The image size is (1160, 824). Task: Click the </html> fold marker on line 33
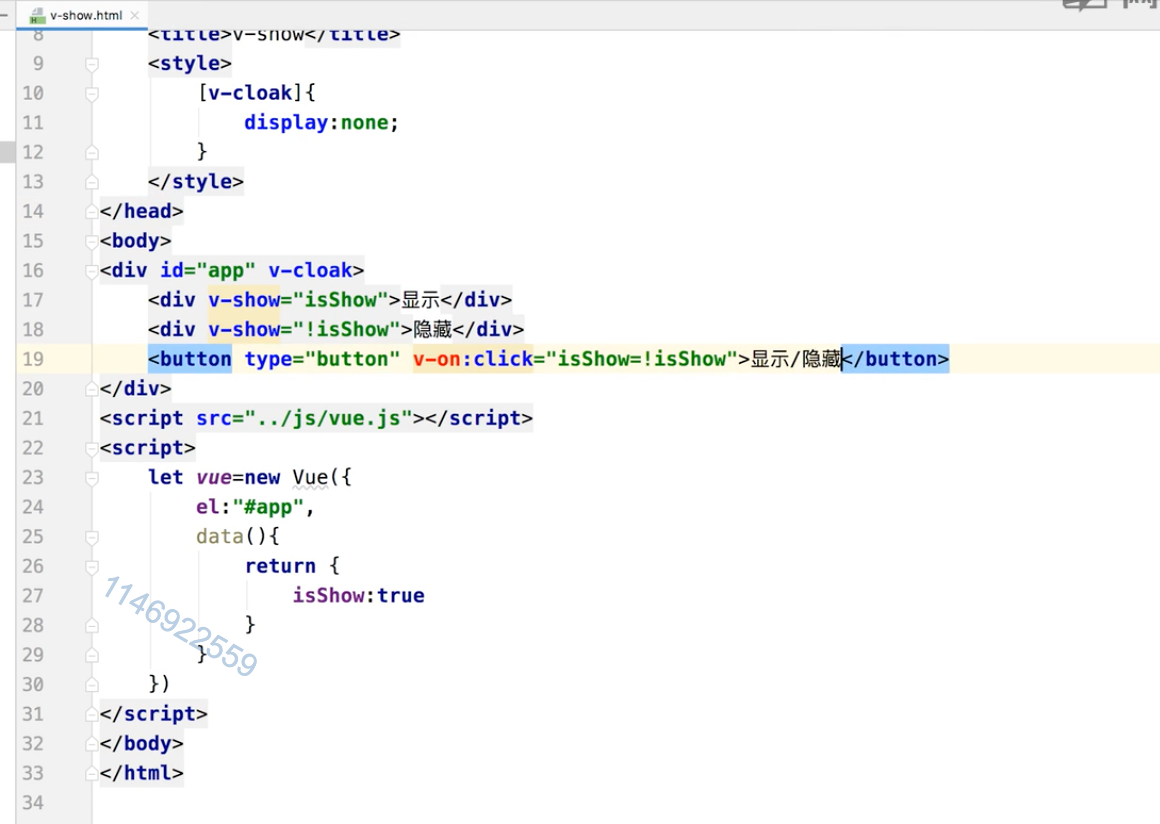click(92, 774)
